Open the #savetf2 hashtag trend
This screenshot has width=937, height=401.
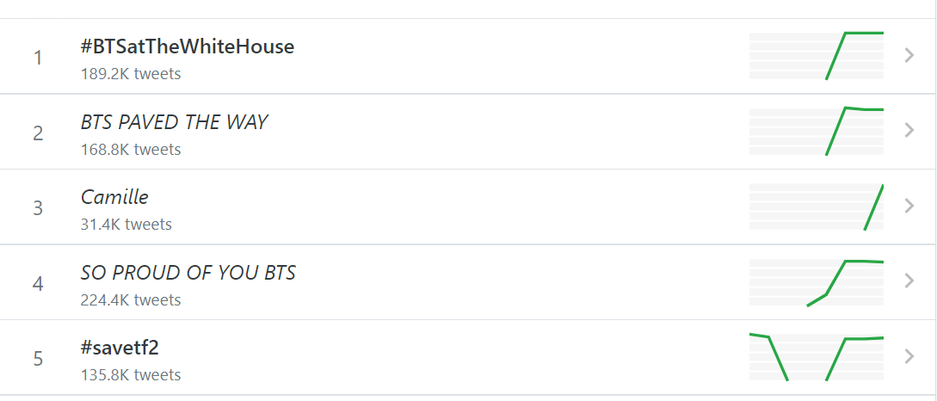pyautogui.click(x=120, y=347)
